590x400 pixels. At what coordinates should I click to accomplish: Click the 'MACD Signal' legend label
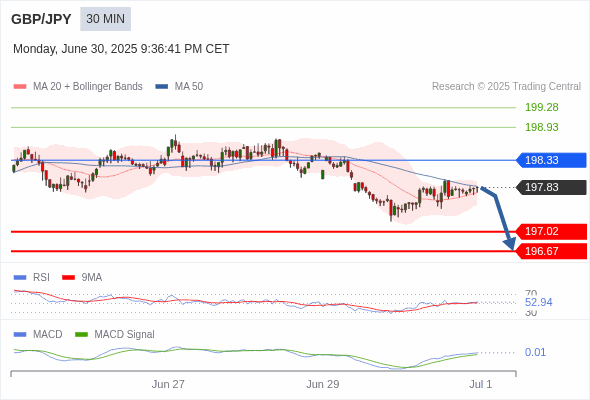point(124,335)
